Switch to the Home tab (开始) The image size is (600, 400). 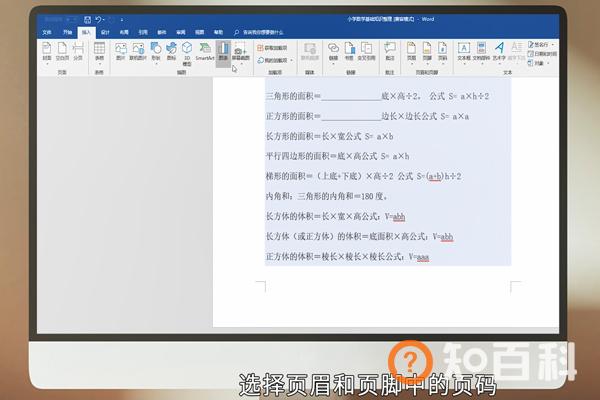(x=67, y=33)
